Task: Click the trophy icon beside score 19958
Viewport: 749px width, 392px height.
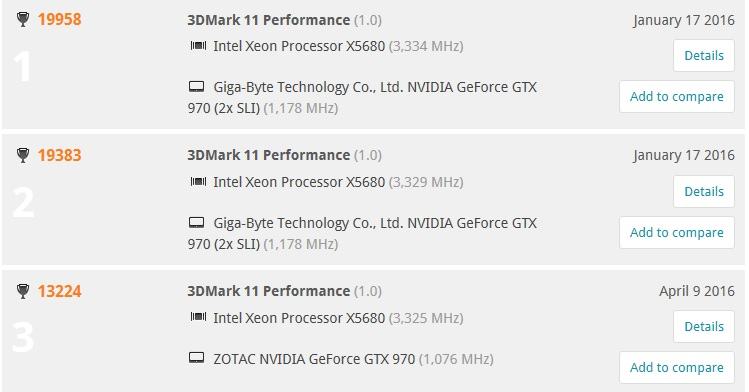Action: coord(22,19)
